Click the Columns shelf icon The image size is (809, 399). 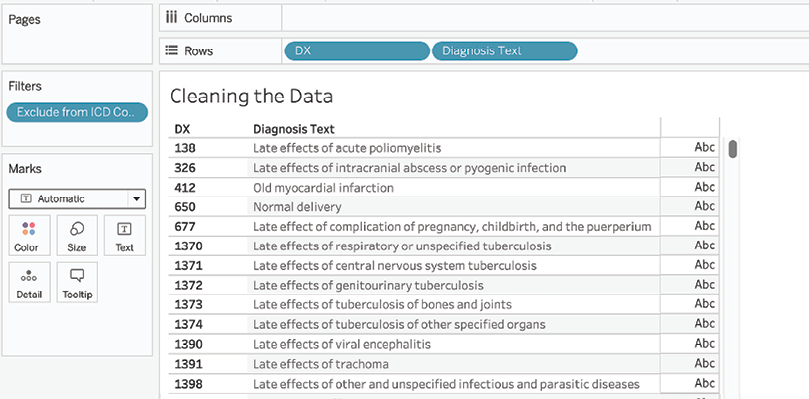click(171, 18)
